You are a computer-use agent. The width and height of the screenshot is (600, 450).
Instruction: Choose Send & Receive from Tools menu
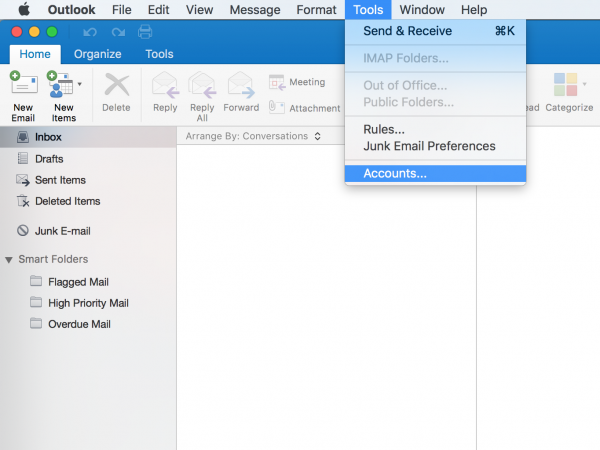point(435,31)
